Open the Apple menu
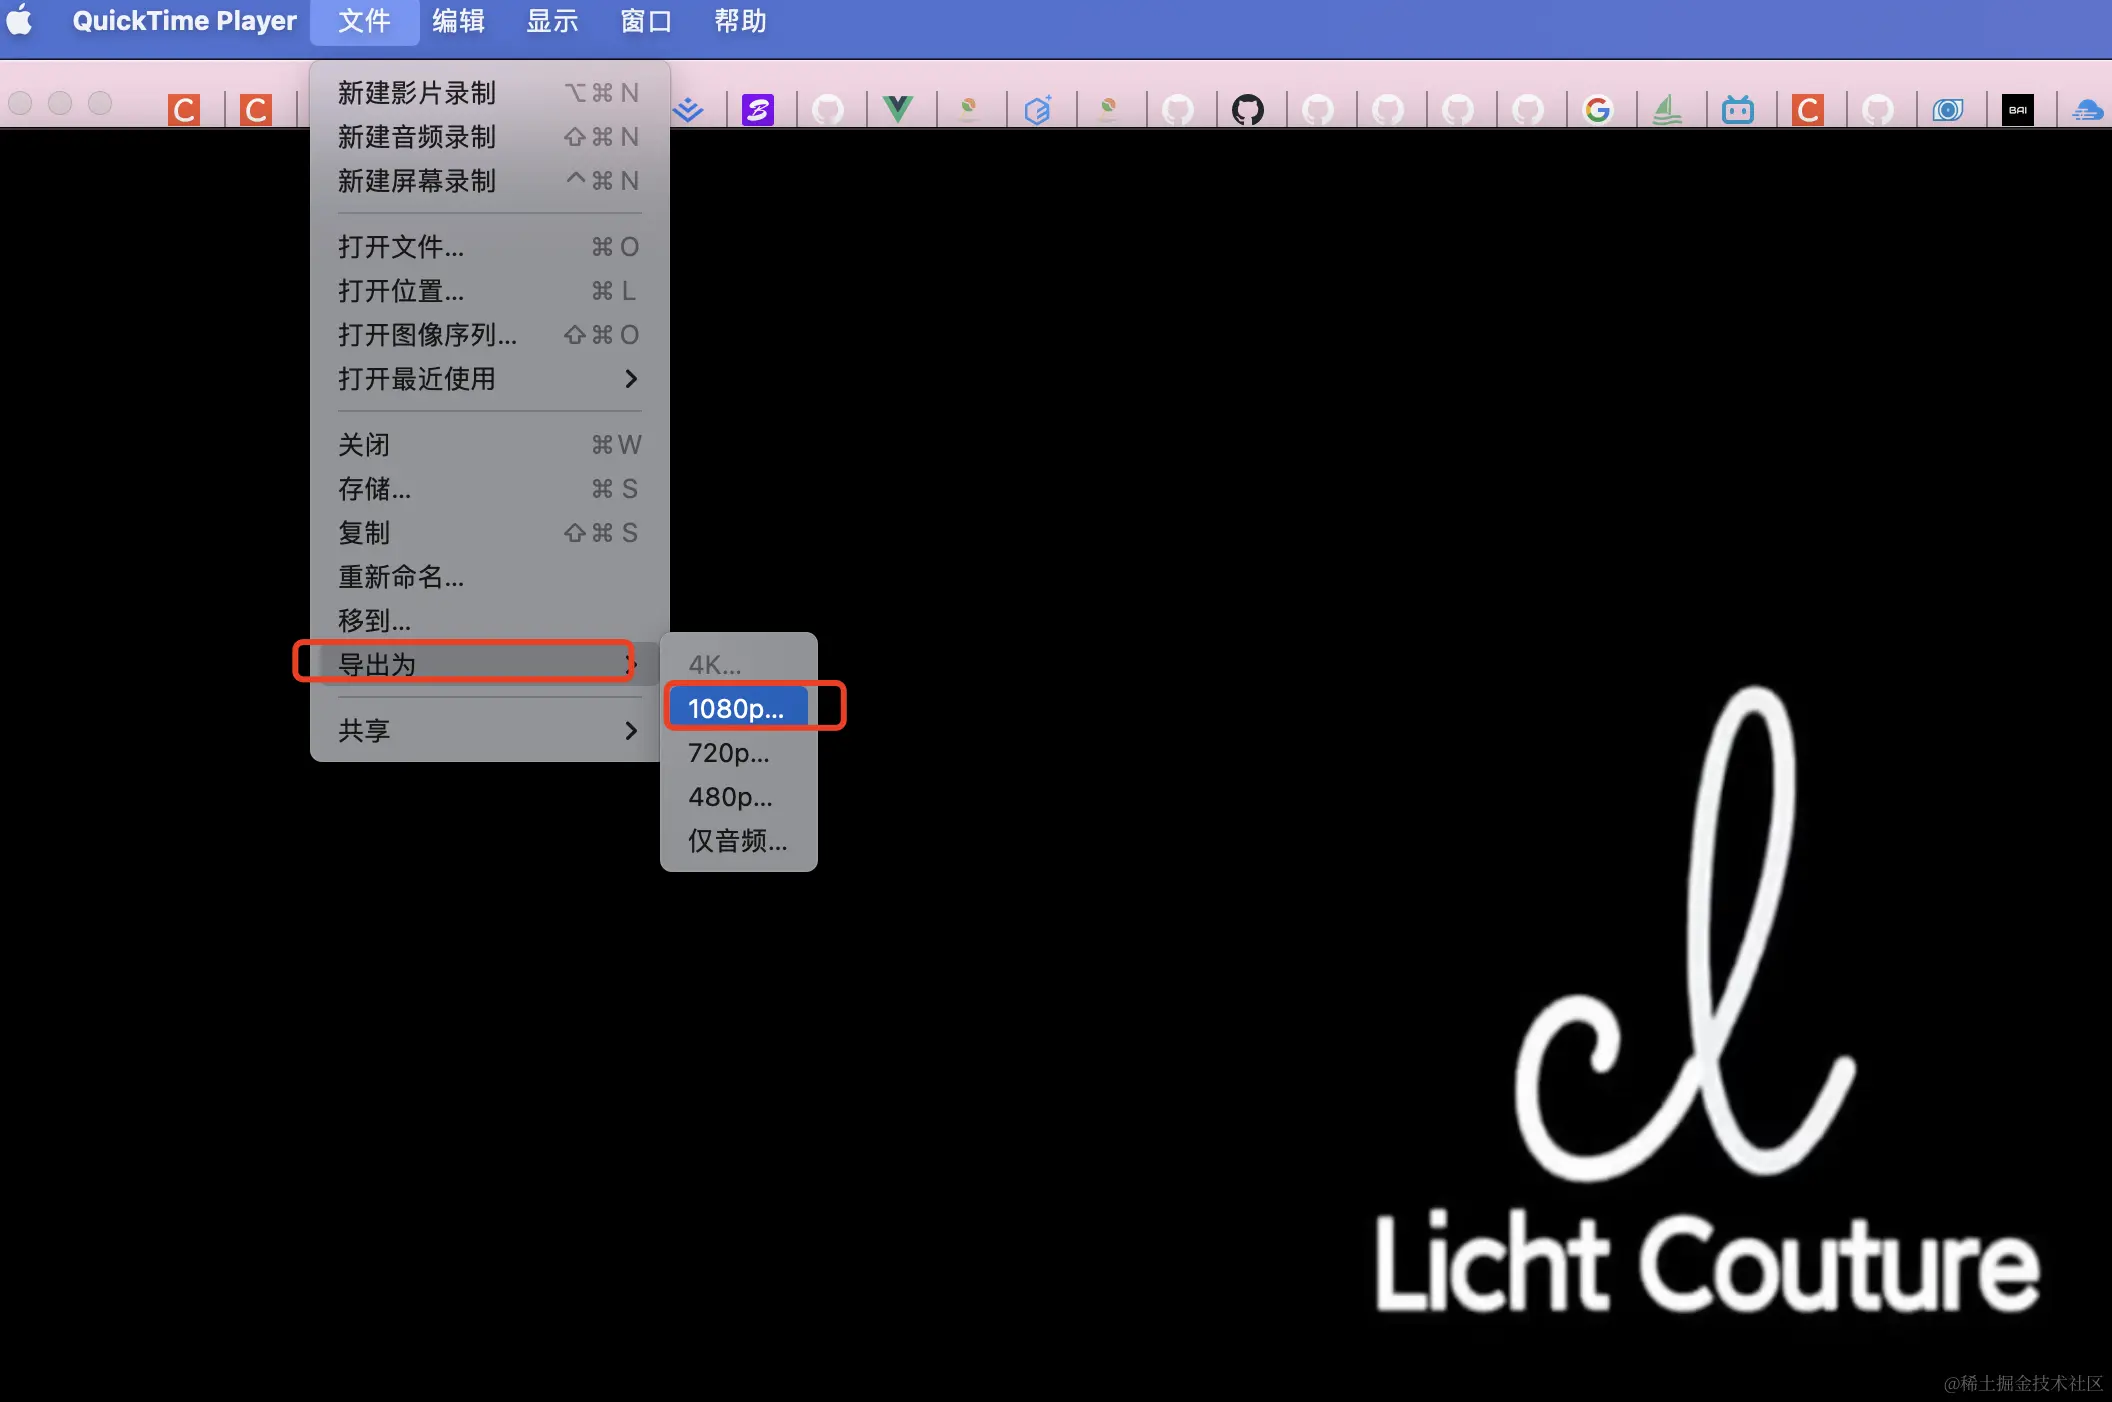This screenshot has width=2112, height=1402. (x=20, y=21)
